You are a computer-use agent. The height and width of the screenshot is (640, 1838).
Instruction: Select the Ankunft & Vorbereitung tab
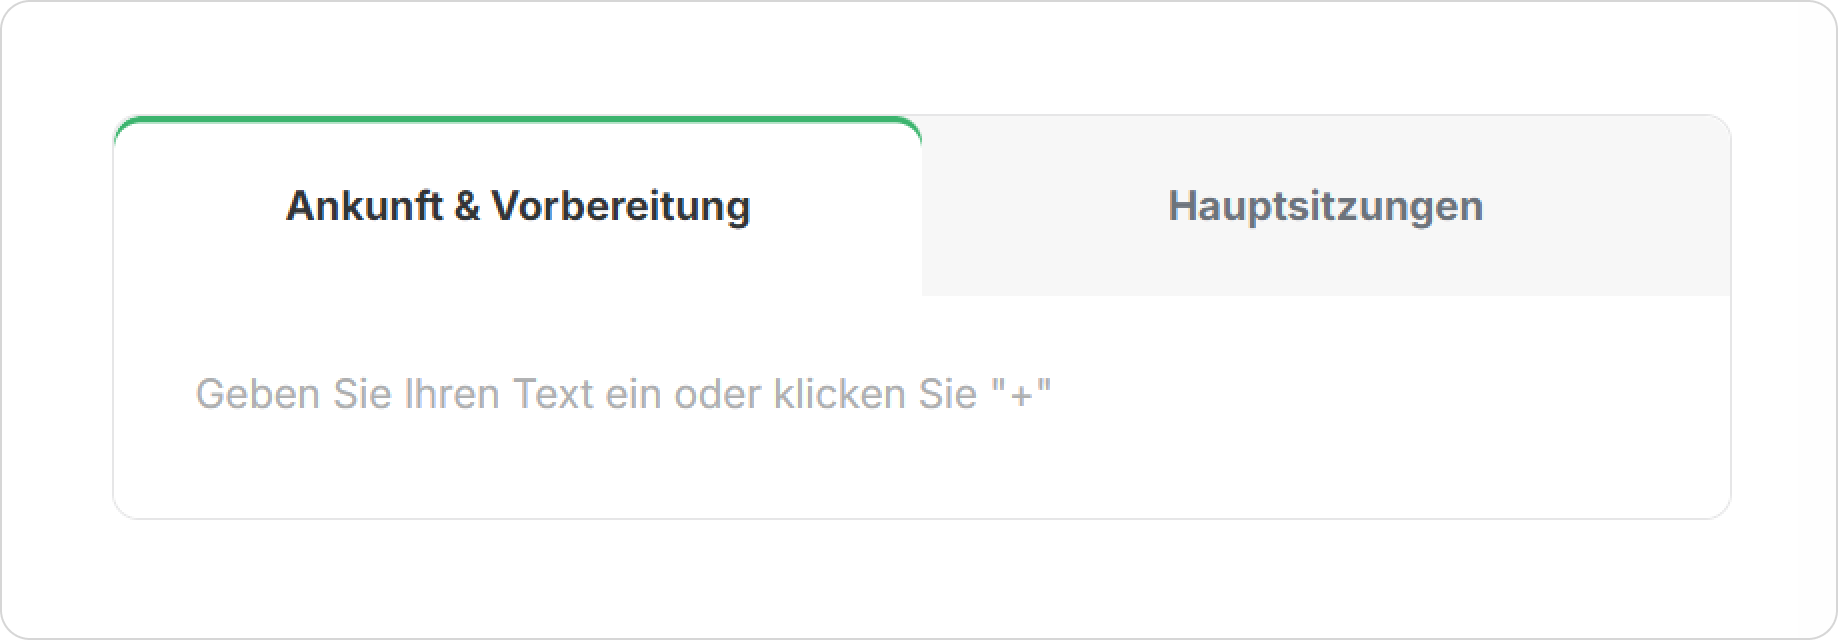coord(518,206)
